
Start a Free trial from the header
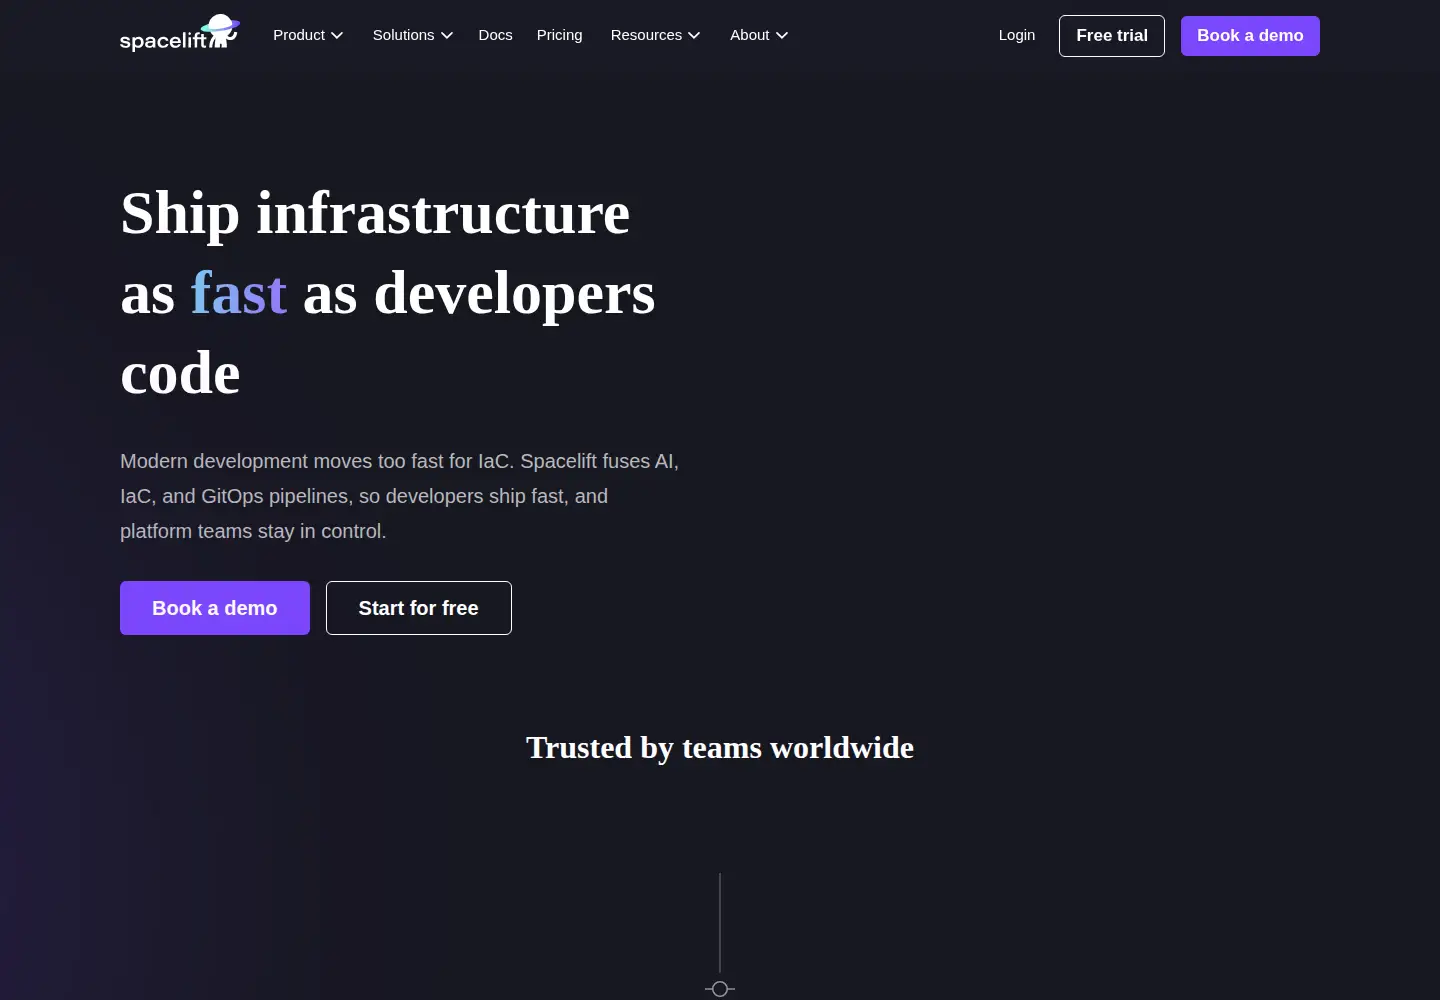pyautogui.click(x=1112, y=36)
